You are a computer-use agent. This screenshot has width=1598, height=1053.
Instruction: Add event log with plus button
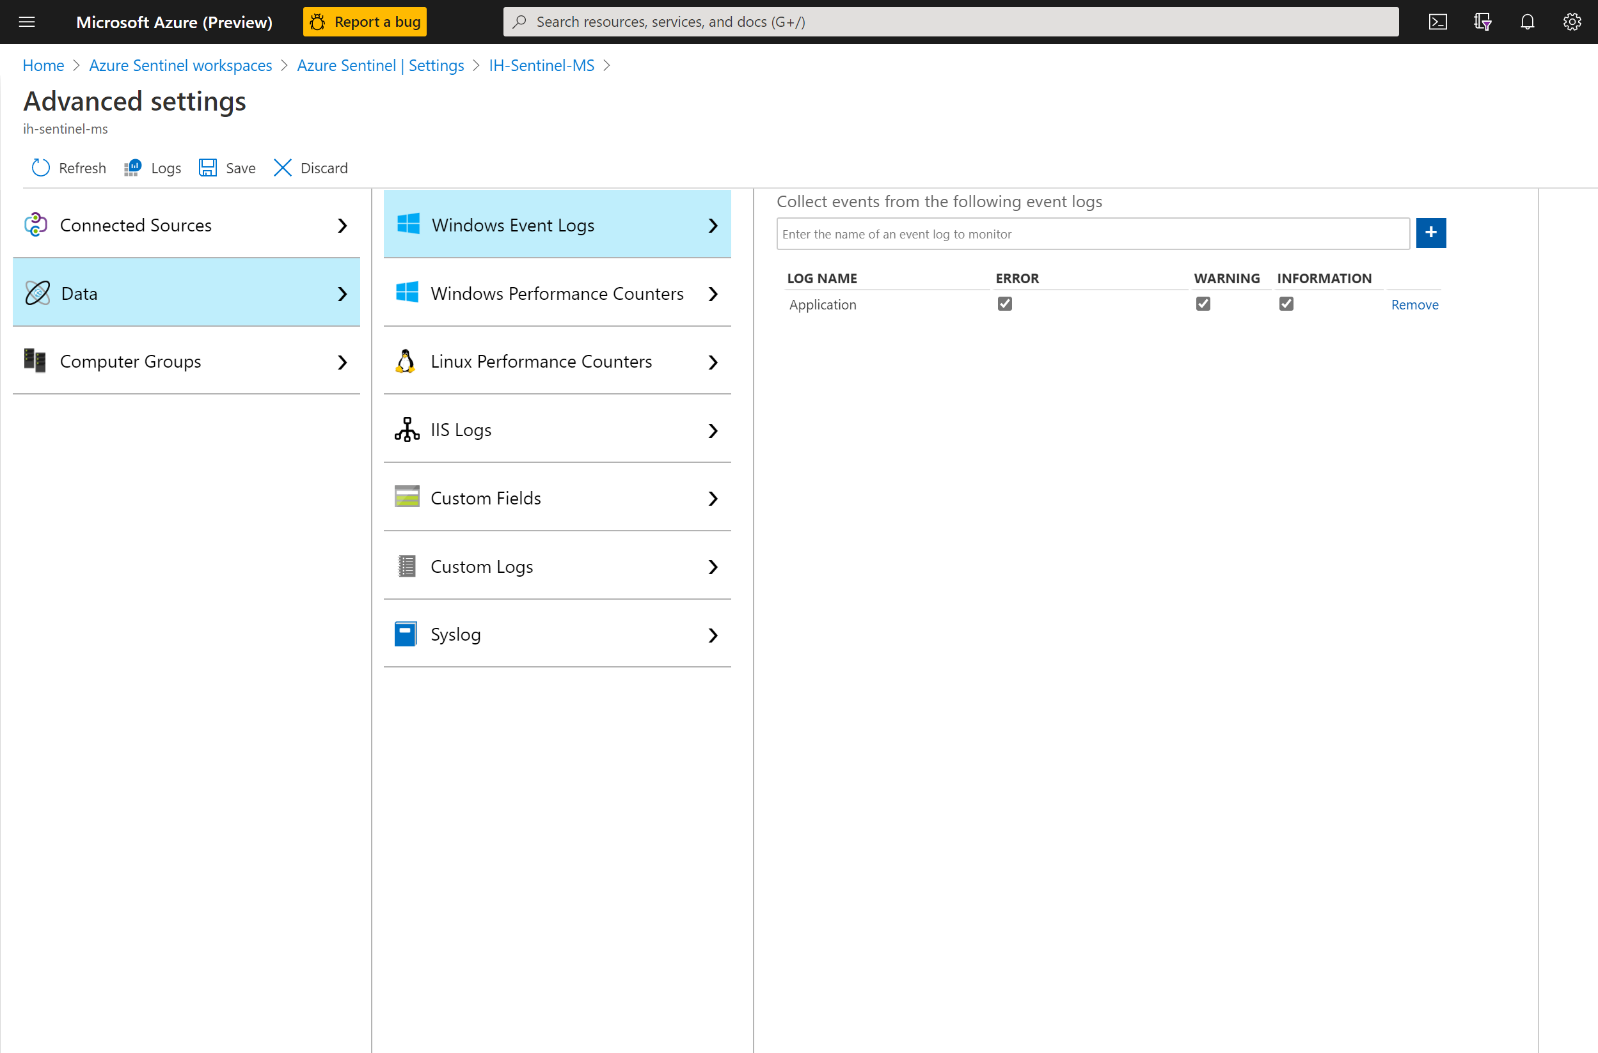coord(1431,233)
